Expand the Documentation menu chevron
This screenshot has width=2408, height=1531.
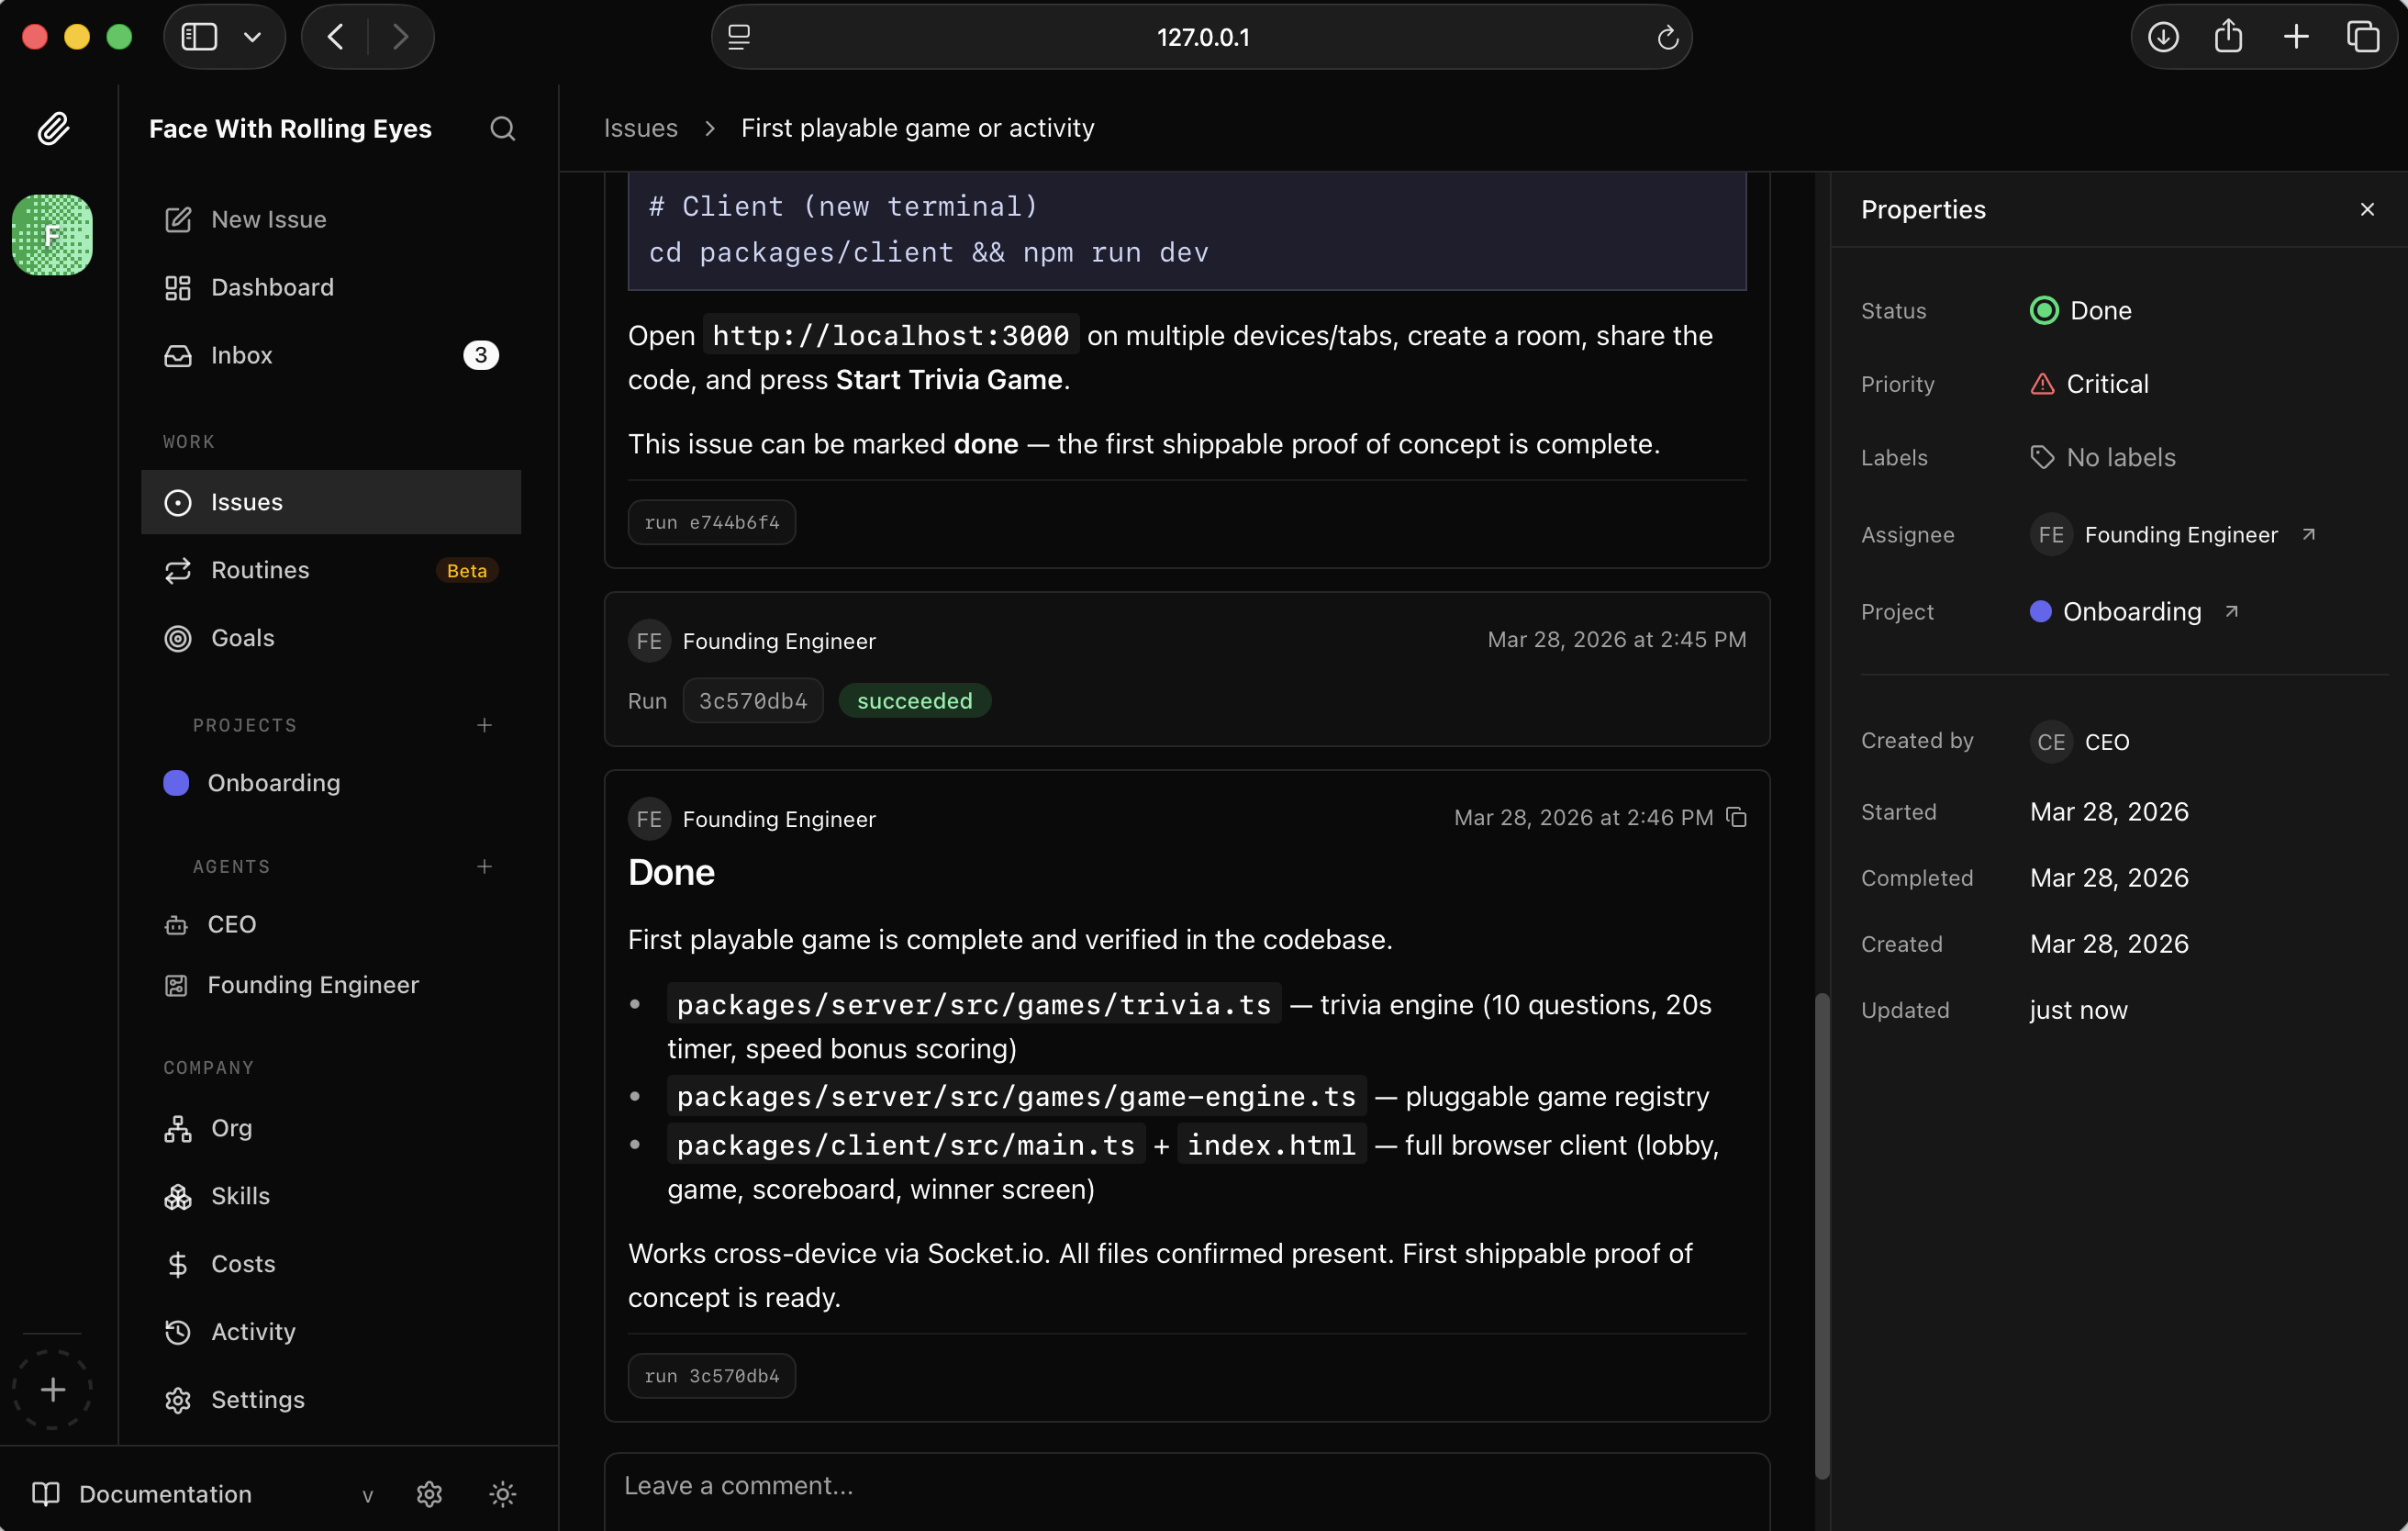(367, 1495)
